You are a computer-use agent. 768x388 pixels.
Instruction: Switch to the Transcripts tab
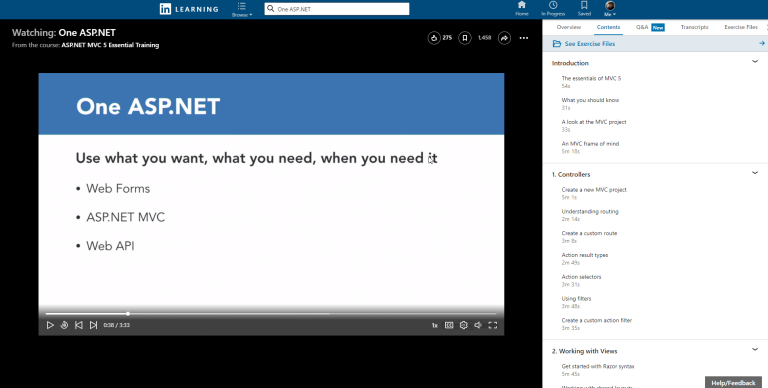695,27
